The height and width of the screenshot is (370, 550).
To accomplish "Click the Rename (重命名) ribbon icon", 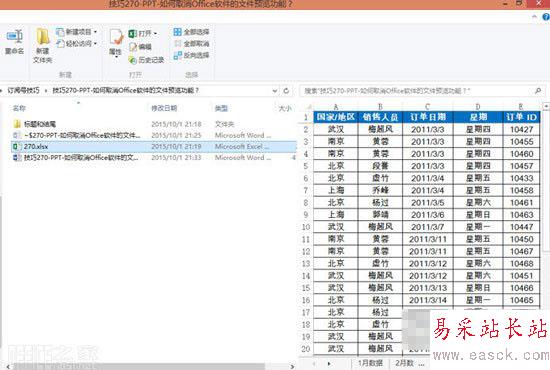I will (14, 36).
